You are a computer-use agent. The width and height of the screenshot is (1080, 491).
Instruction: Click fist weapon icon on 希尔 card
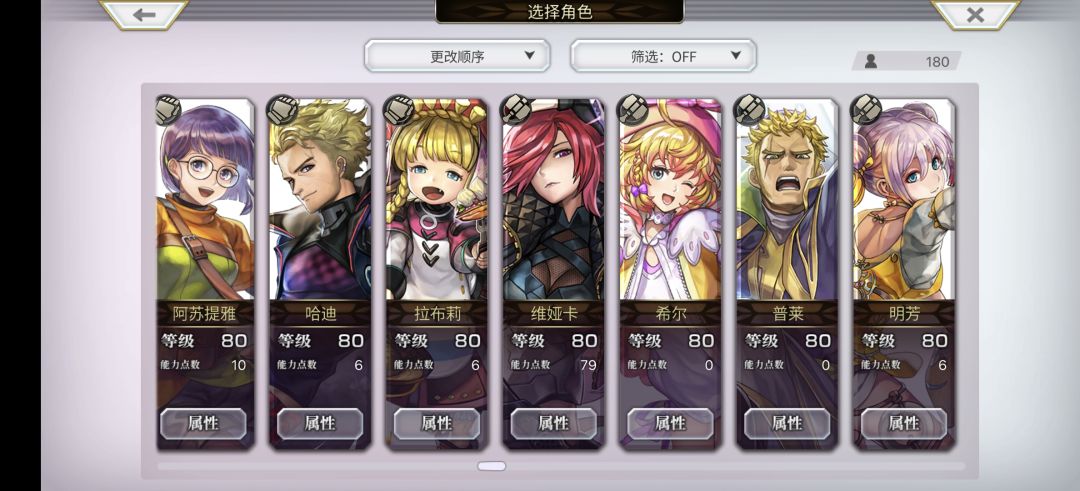coord(633,110)
